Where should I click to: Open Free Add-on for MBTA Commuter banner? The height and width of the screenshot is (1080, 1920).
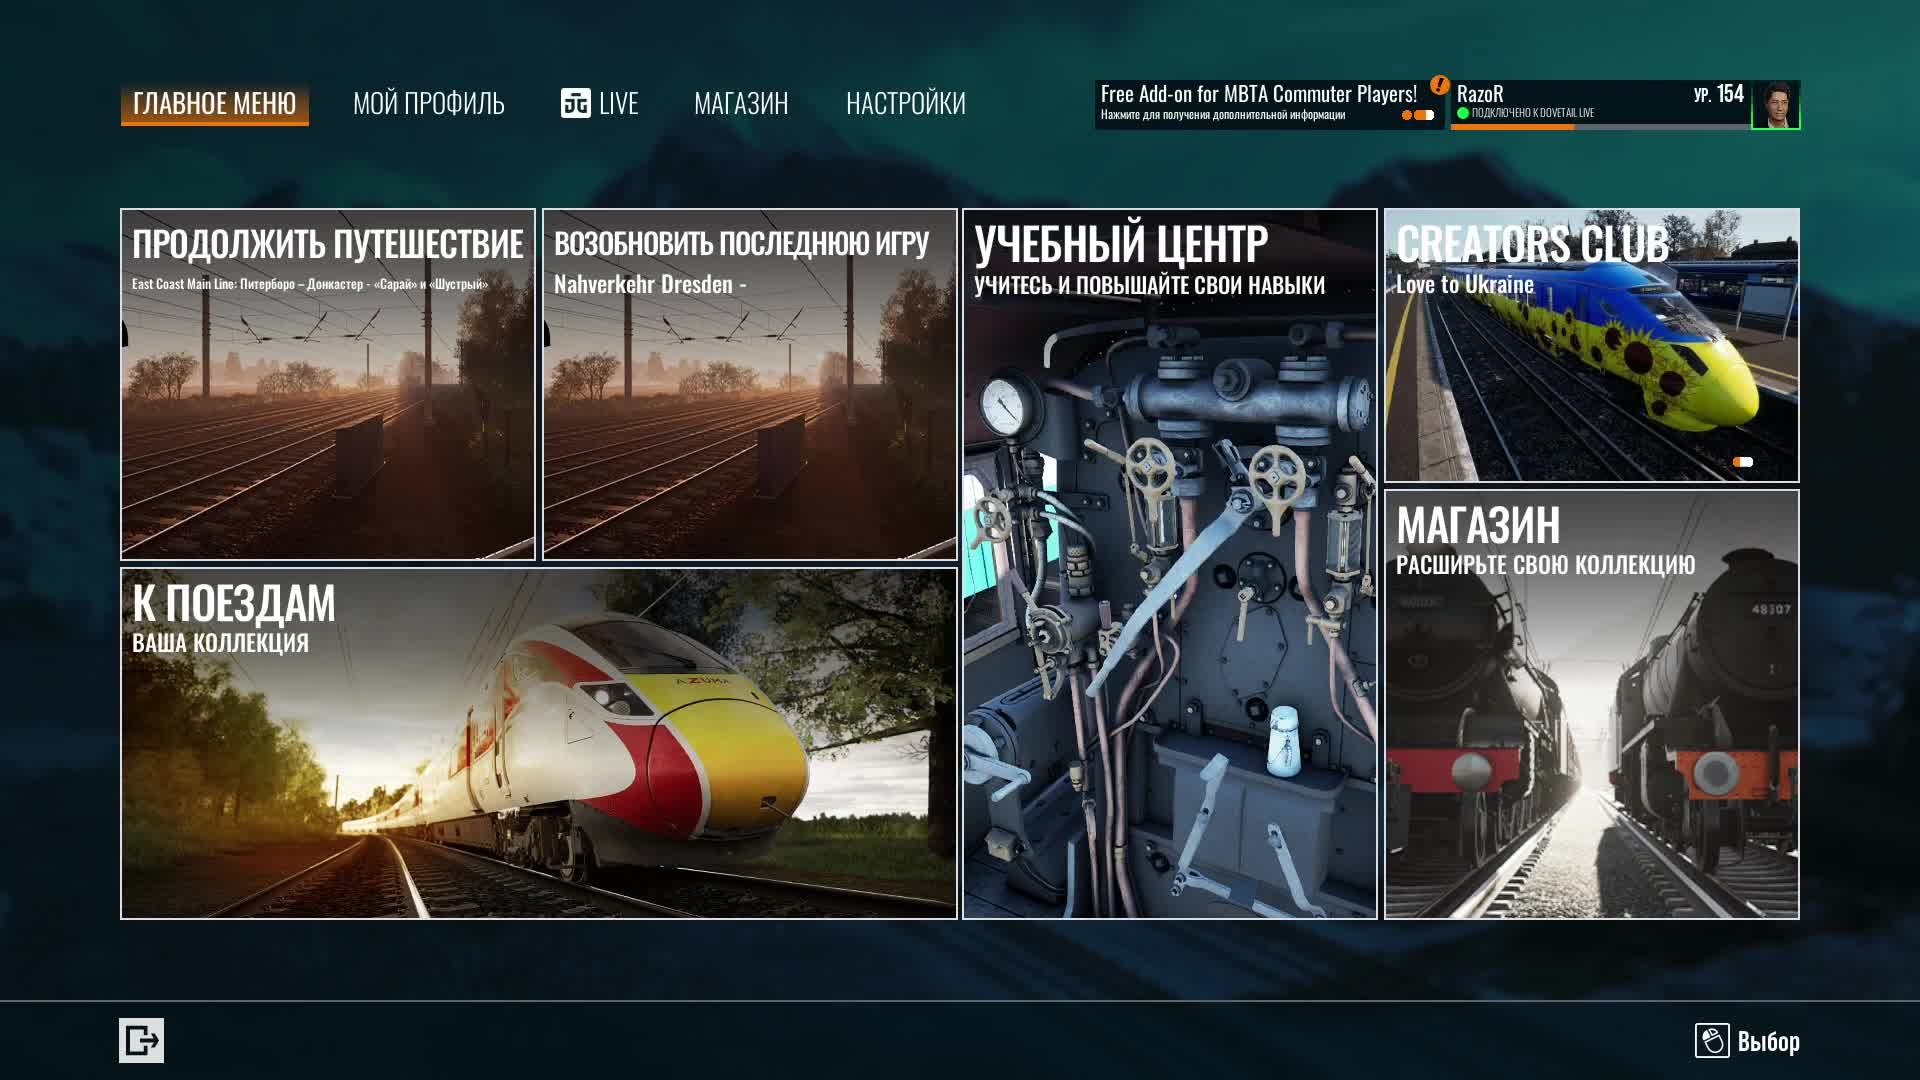(x=1258, y=102)
